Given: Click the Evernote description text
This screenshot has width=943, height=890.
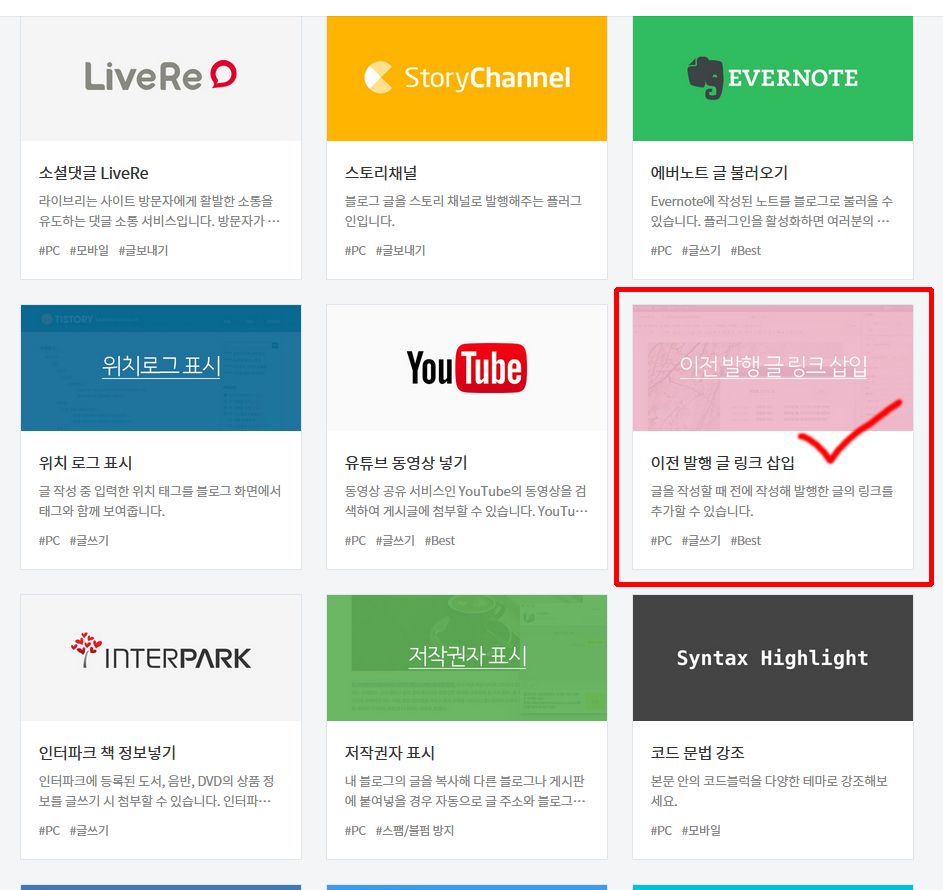Looking at the screenshot, I should [x=772, y=210].
